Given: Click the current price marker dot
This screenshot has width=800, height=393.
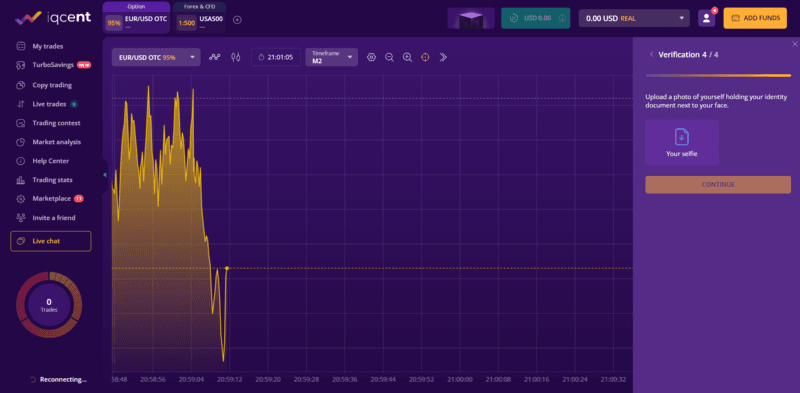Looking at the screenshot, I should pos(227,268).
